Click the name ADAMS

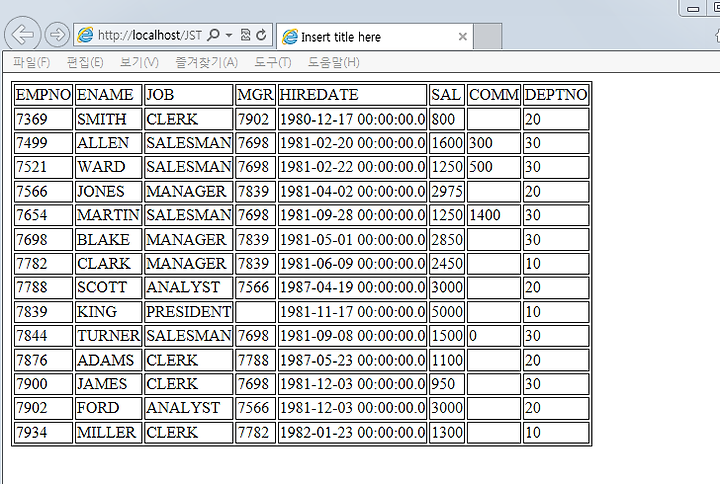pos(106,360)
